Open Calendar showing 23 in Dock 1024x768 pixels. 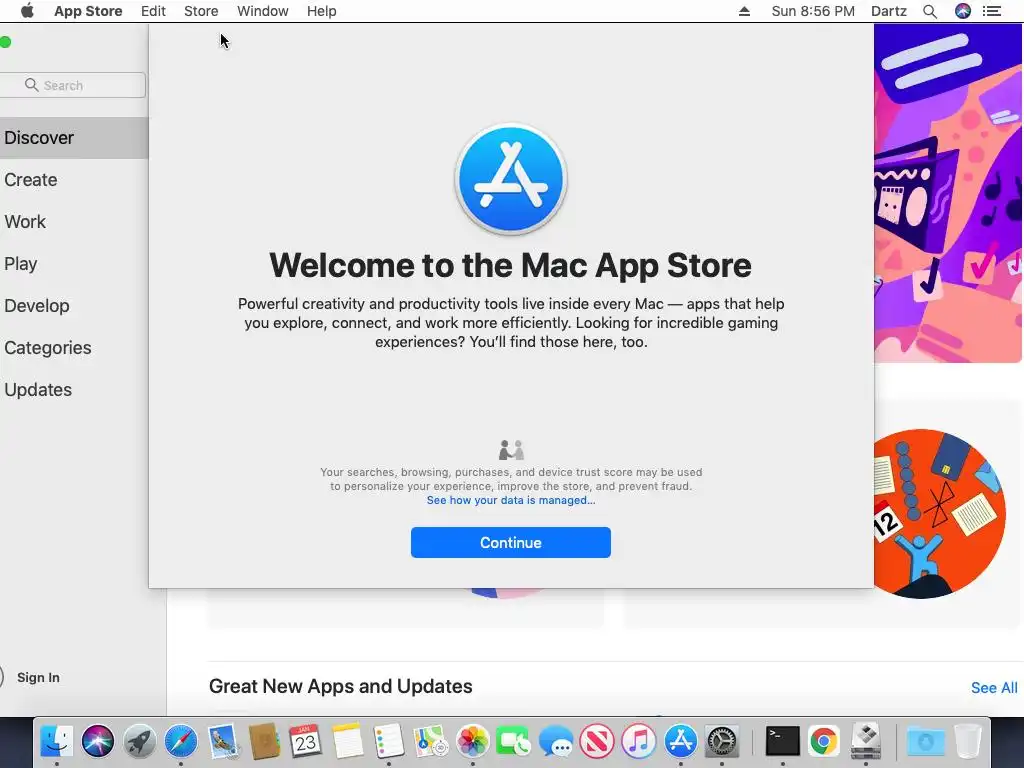point(306,742)
